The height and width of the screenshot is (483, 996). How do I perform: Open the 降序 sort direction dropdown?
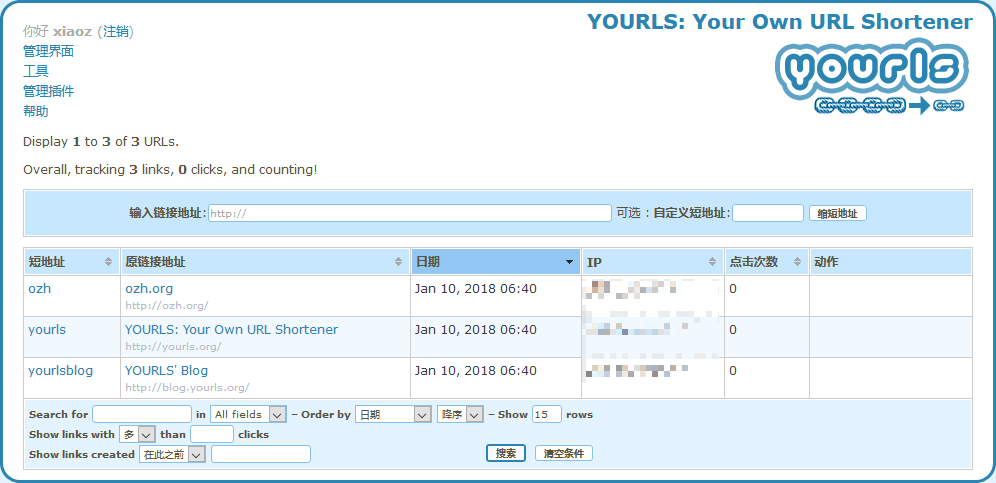point(461,414)
